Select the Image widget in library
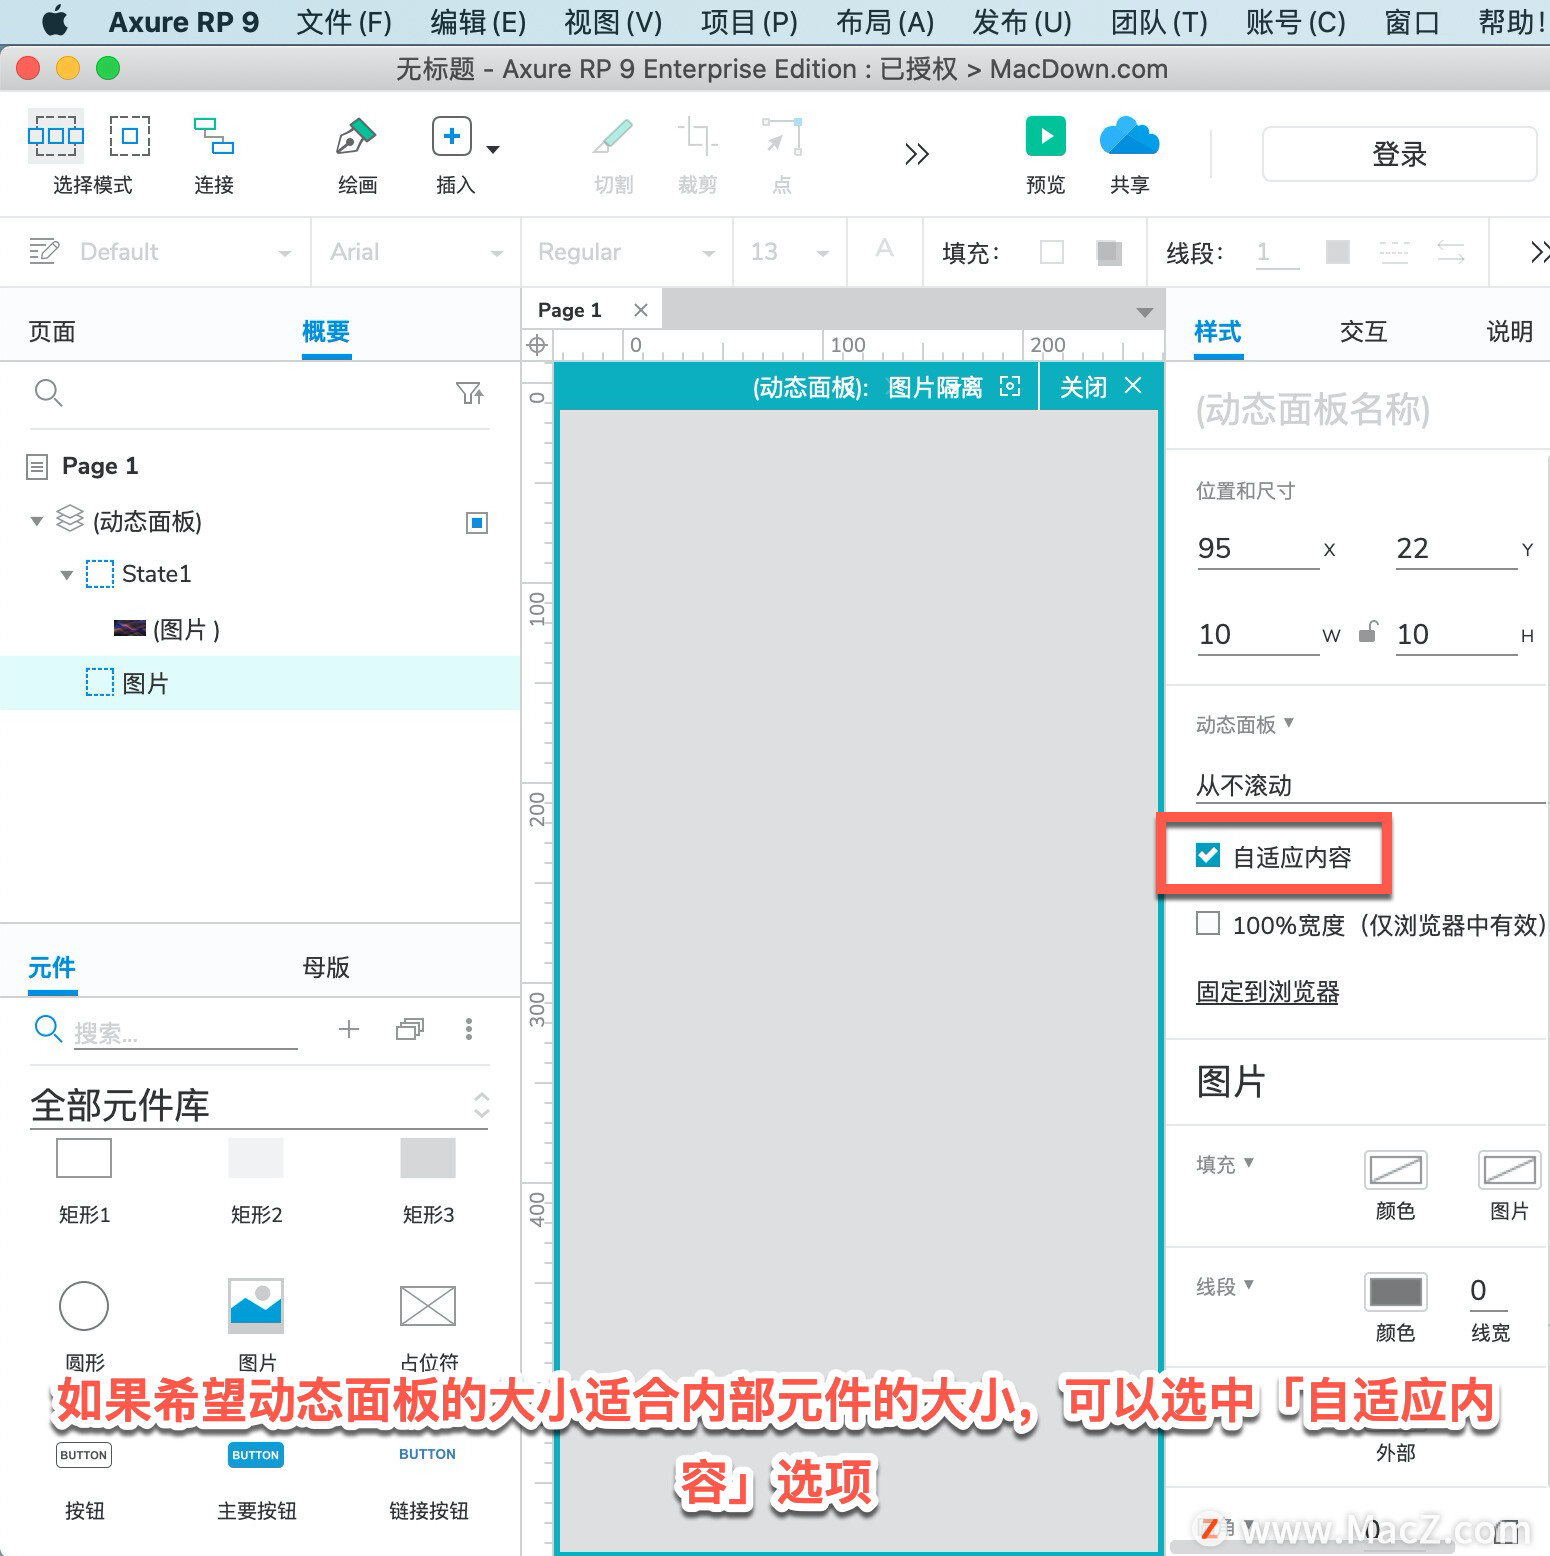 tap(256, 1306)
